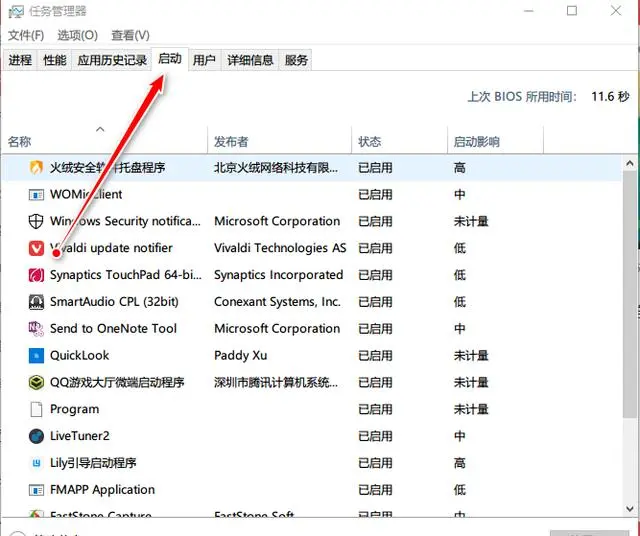Click the 11.6 秒 BIOS time value
The image size is (640, 536).
[610, 97]
